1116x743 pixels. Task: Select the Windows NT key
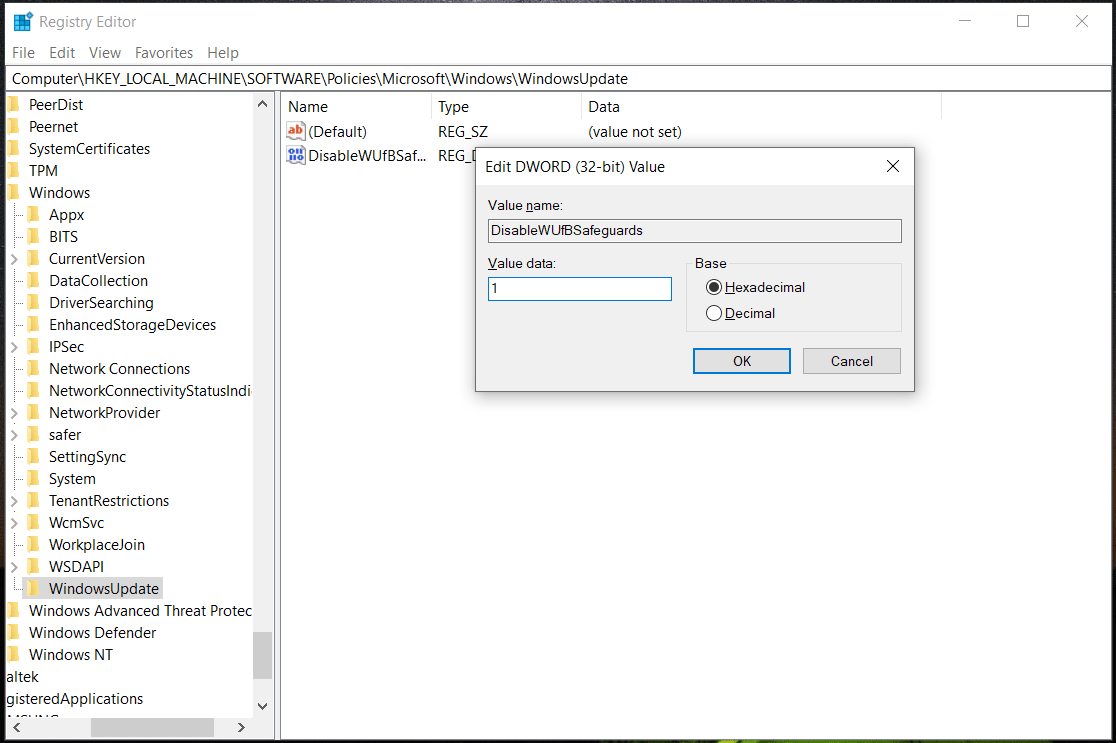pyautogui.click(x=70, y=655)
